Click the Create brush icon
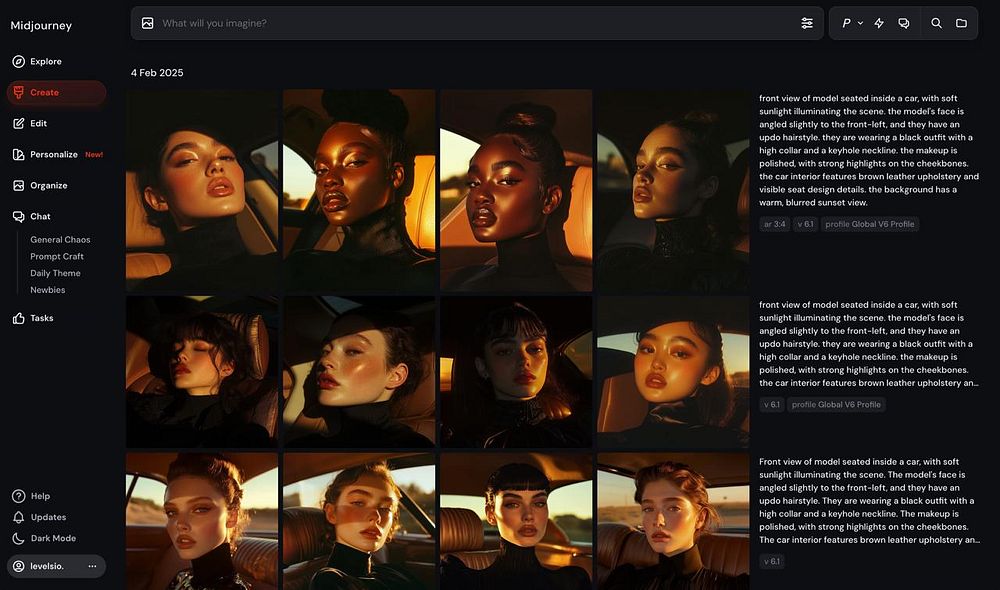 (x=18, y=92)
